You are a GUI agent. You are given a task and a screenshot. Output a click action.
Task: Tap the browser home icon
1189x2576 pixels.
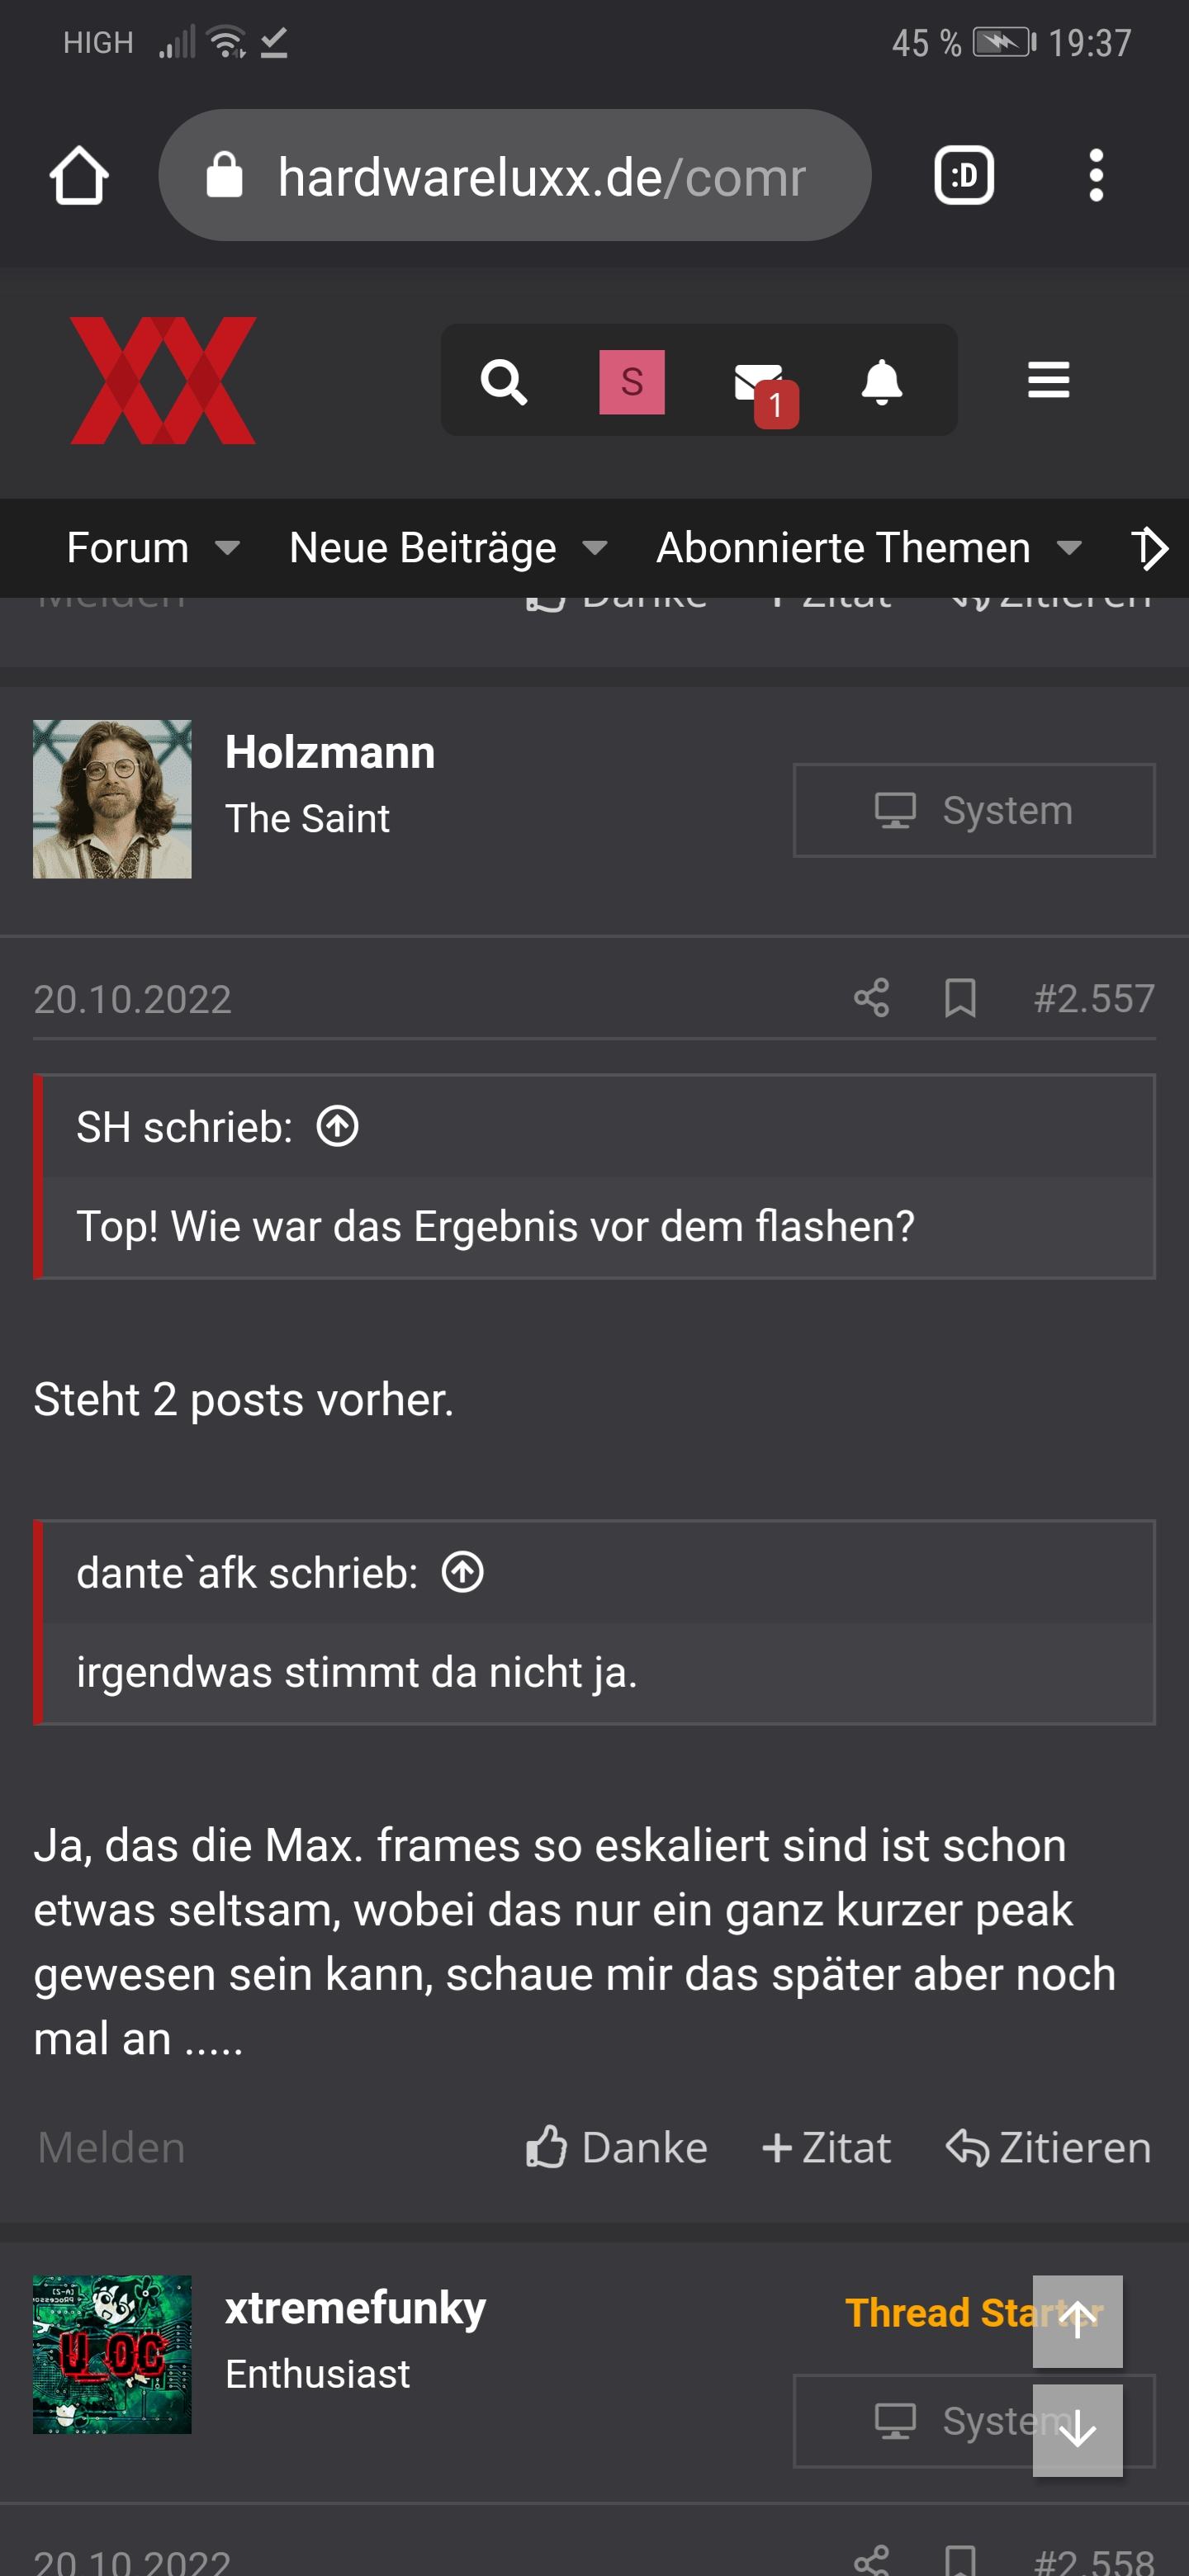(79, 176)
